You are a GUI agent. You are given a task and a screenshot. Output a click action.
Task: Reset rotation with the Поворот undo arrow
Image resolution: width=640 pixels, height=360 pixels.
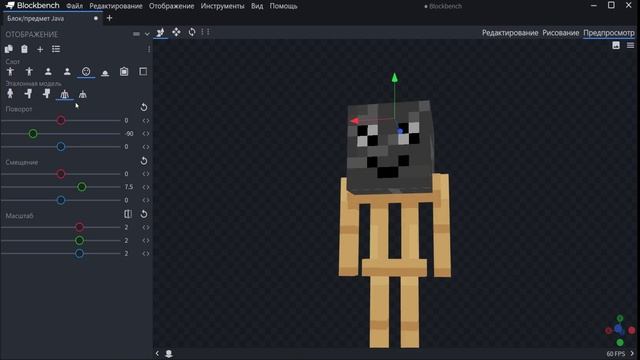pyautogui.click(x=144, y=107)
